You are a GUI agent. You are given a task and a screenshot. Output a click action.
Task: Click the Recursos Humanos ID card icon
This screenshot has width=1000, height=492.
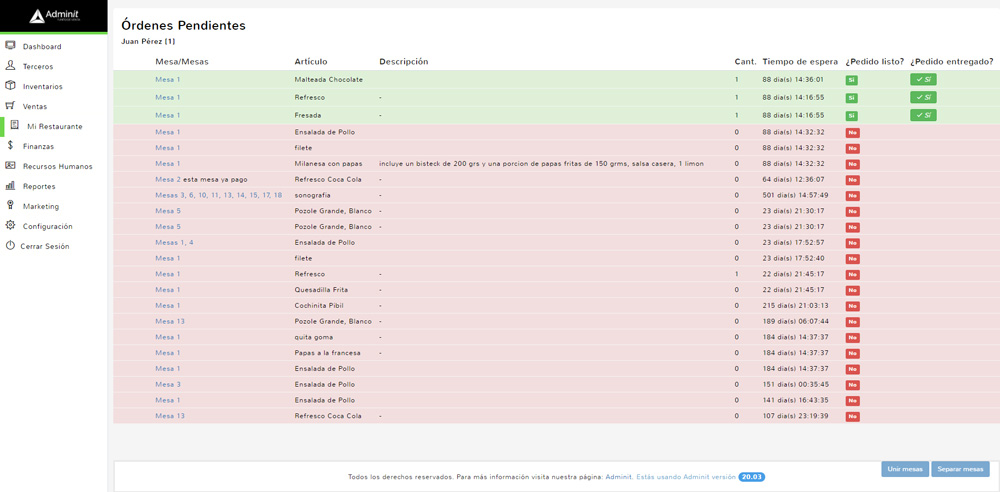coord(11,166)
